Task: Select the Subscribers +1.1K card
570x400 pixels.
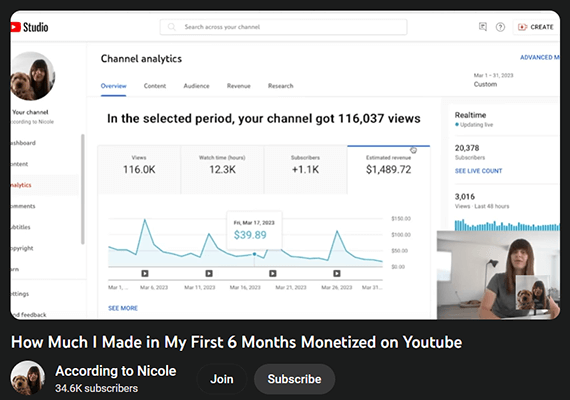Action: tap(305, 170)
